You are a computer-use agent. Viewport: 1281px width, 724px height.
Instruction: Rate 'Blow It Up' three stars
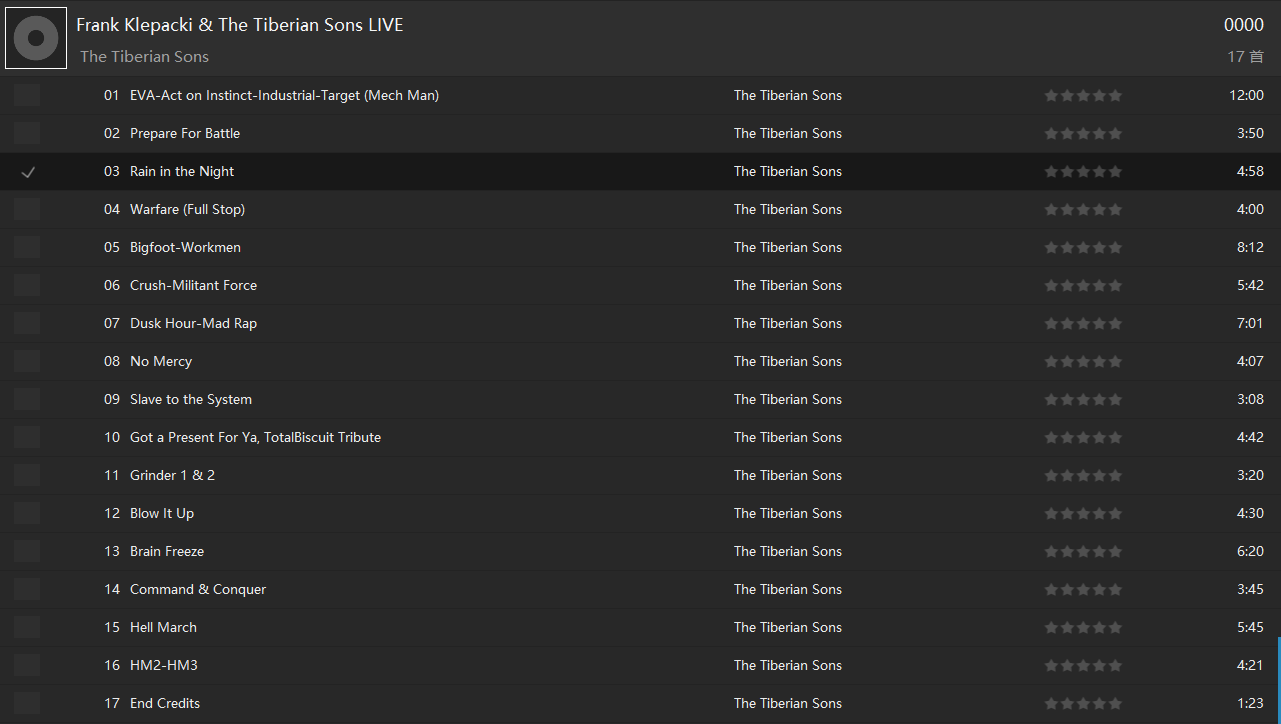(1083, 514)
